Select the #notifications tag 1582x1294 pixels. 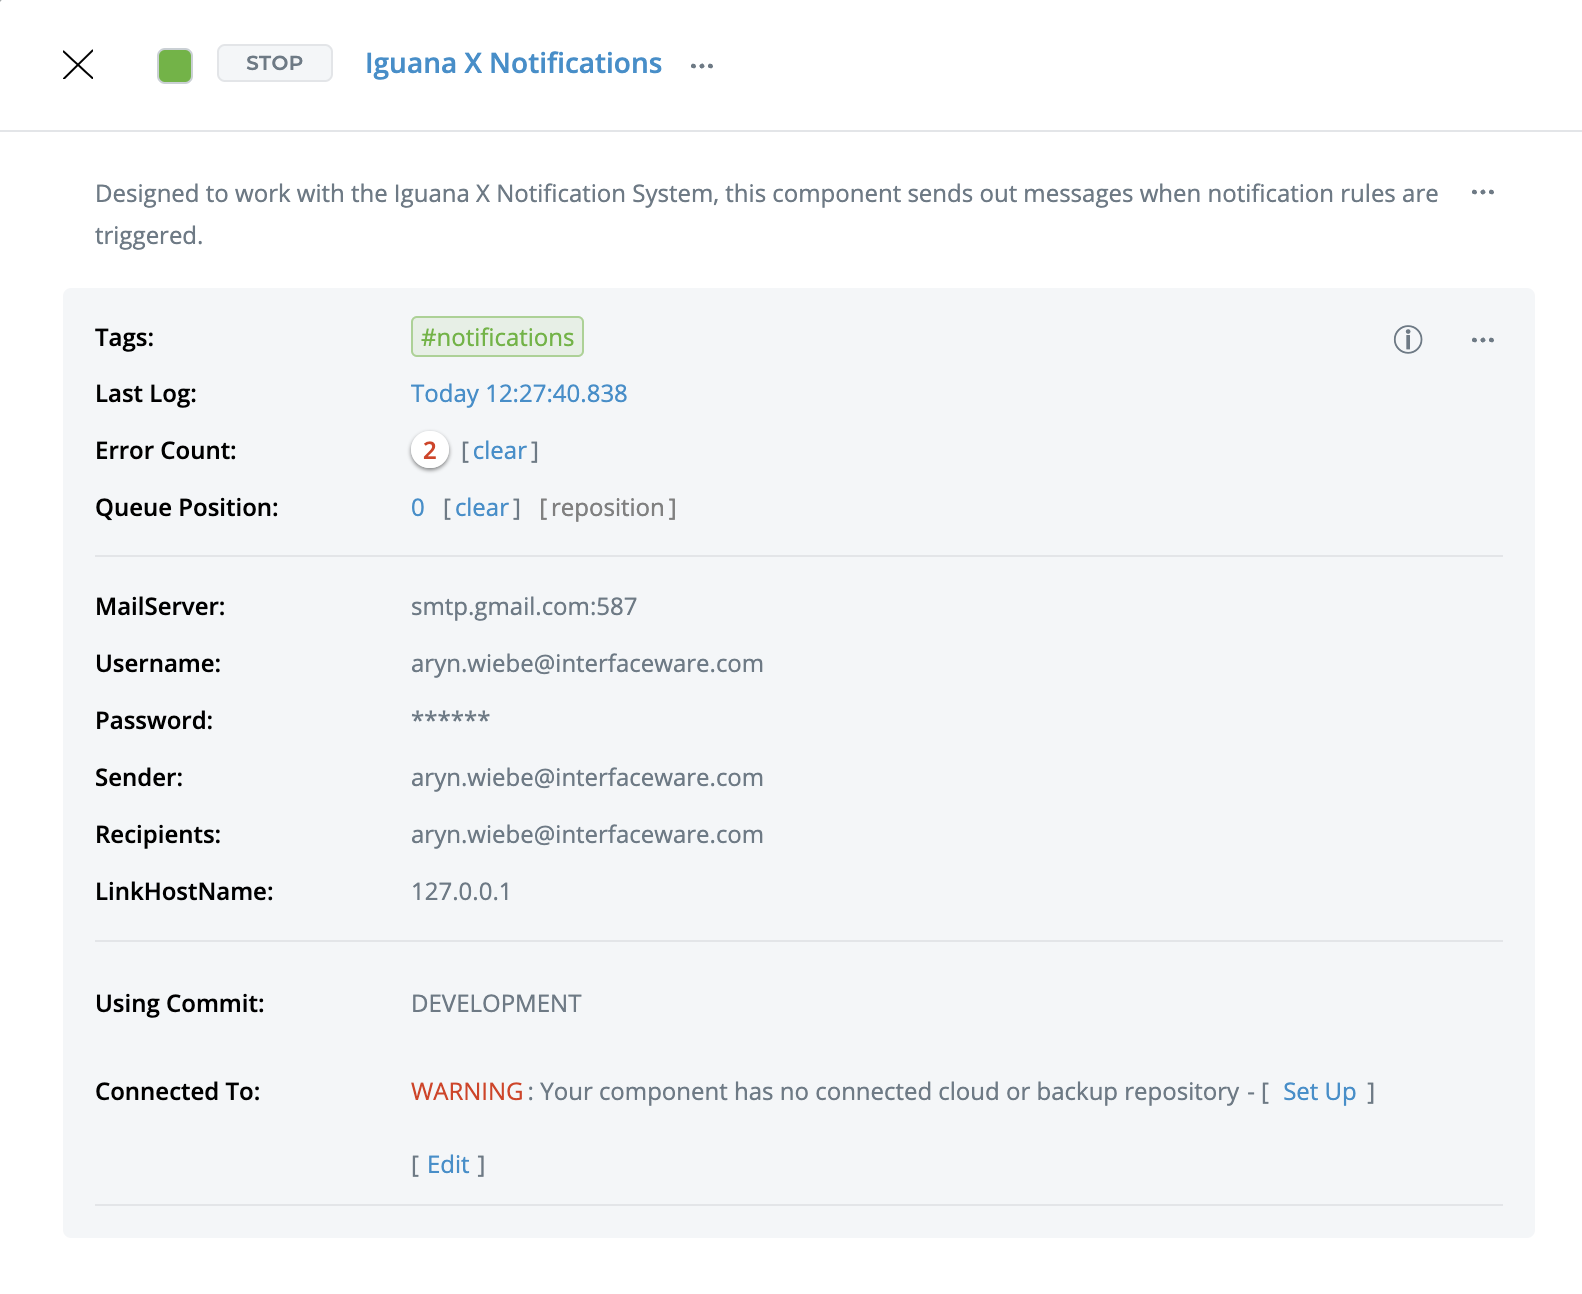[497, 337]
